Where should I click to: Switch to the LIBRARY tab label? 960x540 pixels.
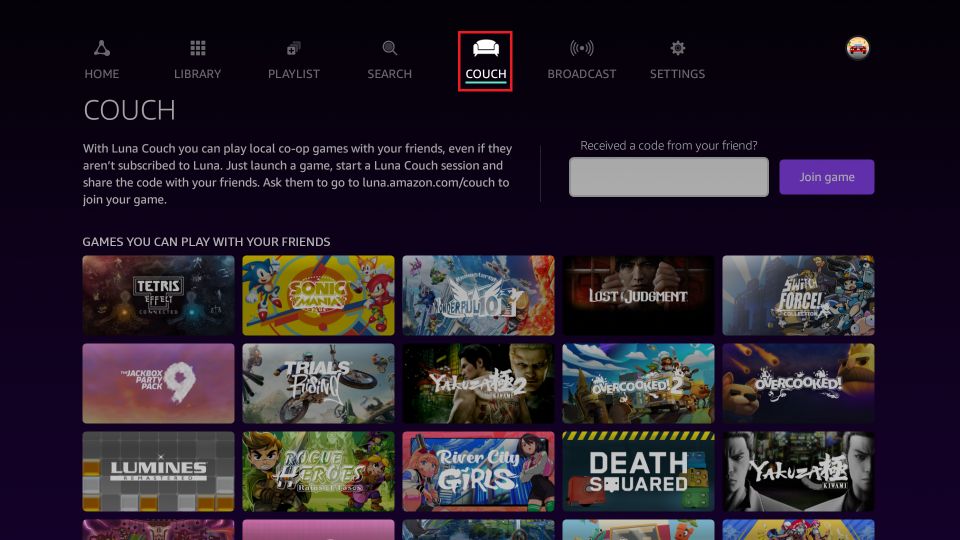pos(197,73)
